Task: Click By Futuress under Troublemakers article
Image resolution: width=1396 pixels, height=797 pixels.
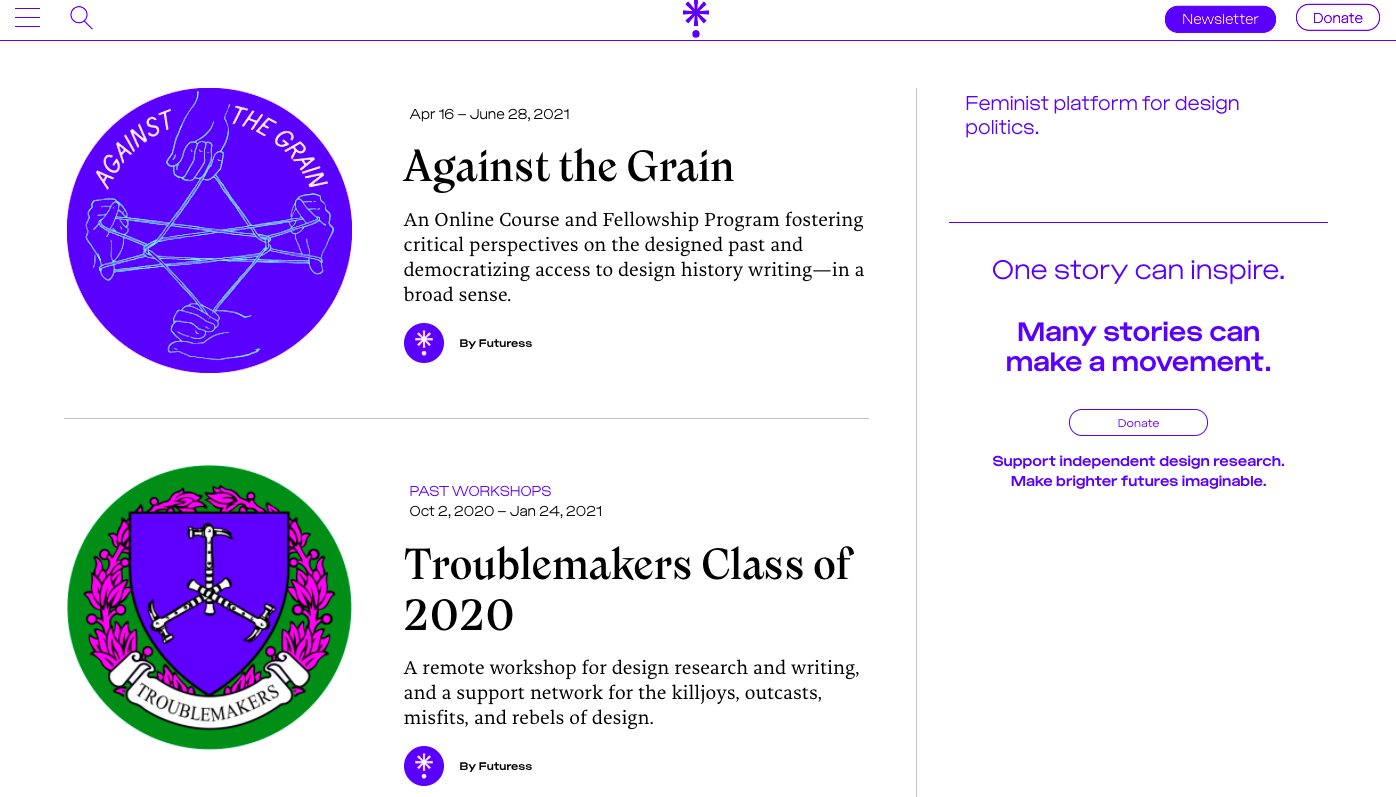Action: point(496,766)
